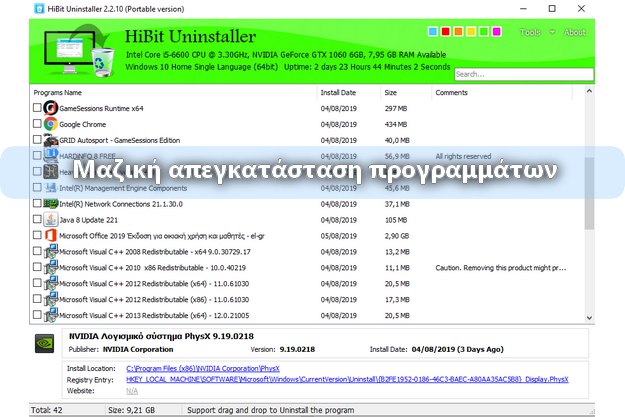Image resolution: width=625 pixels, height=417 pixels.
Task: Minimize the HiBit Uninstaller window
Action: (523, 8)
